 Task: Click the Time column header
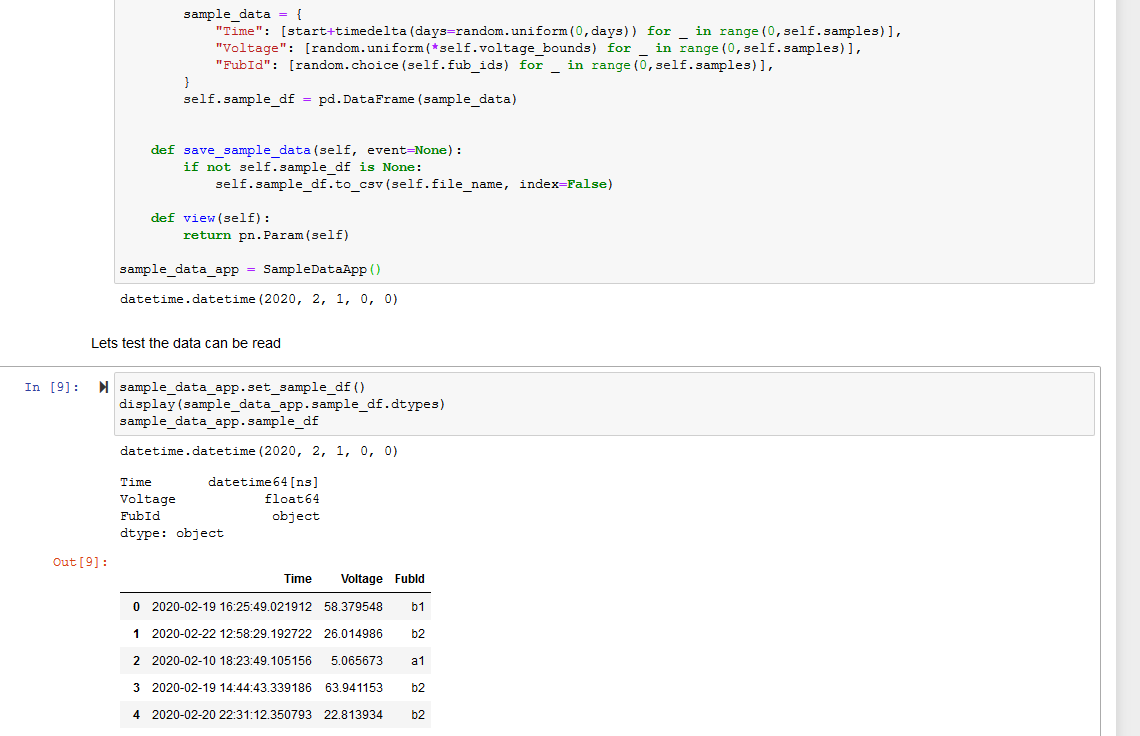(x=297, y=579)
